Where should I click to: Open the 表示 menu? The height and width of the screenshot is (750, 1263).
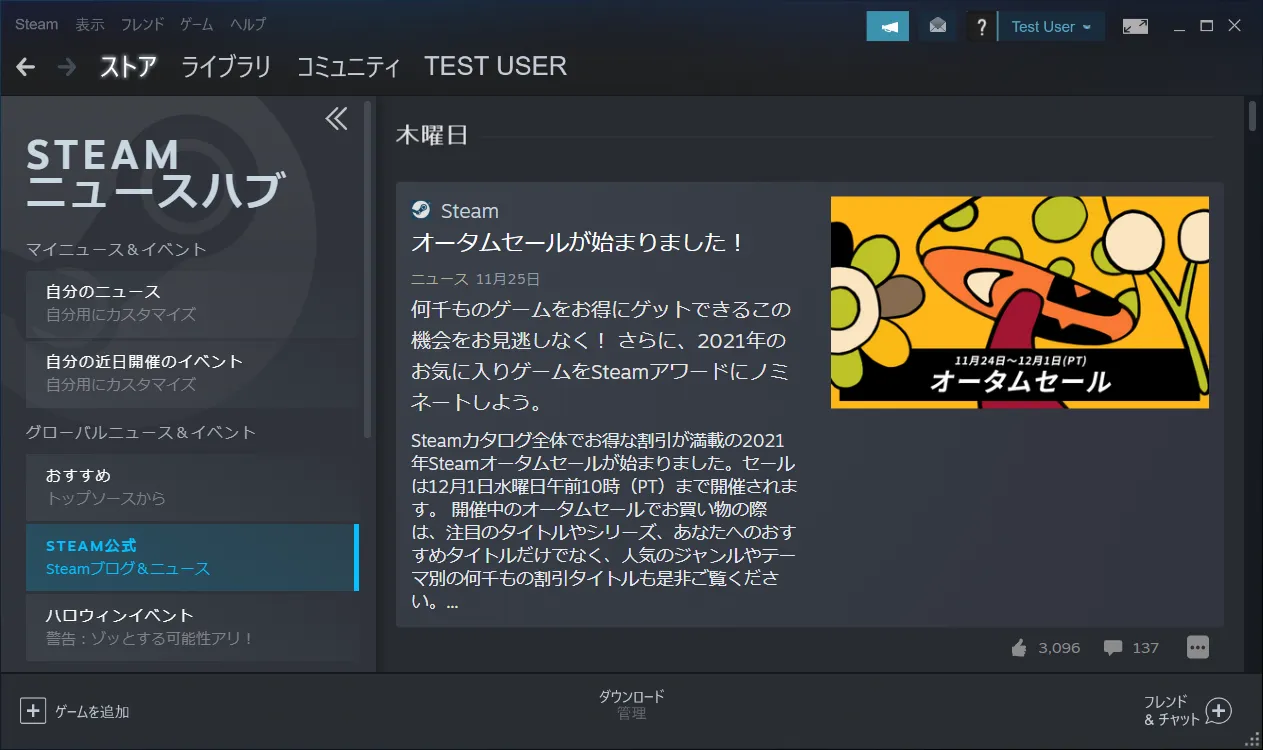click(90, 24)
